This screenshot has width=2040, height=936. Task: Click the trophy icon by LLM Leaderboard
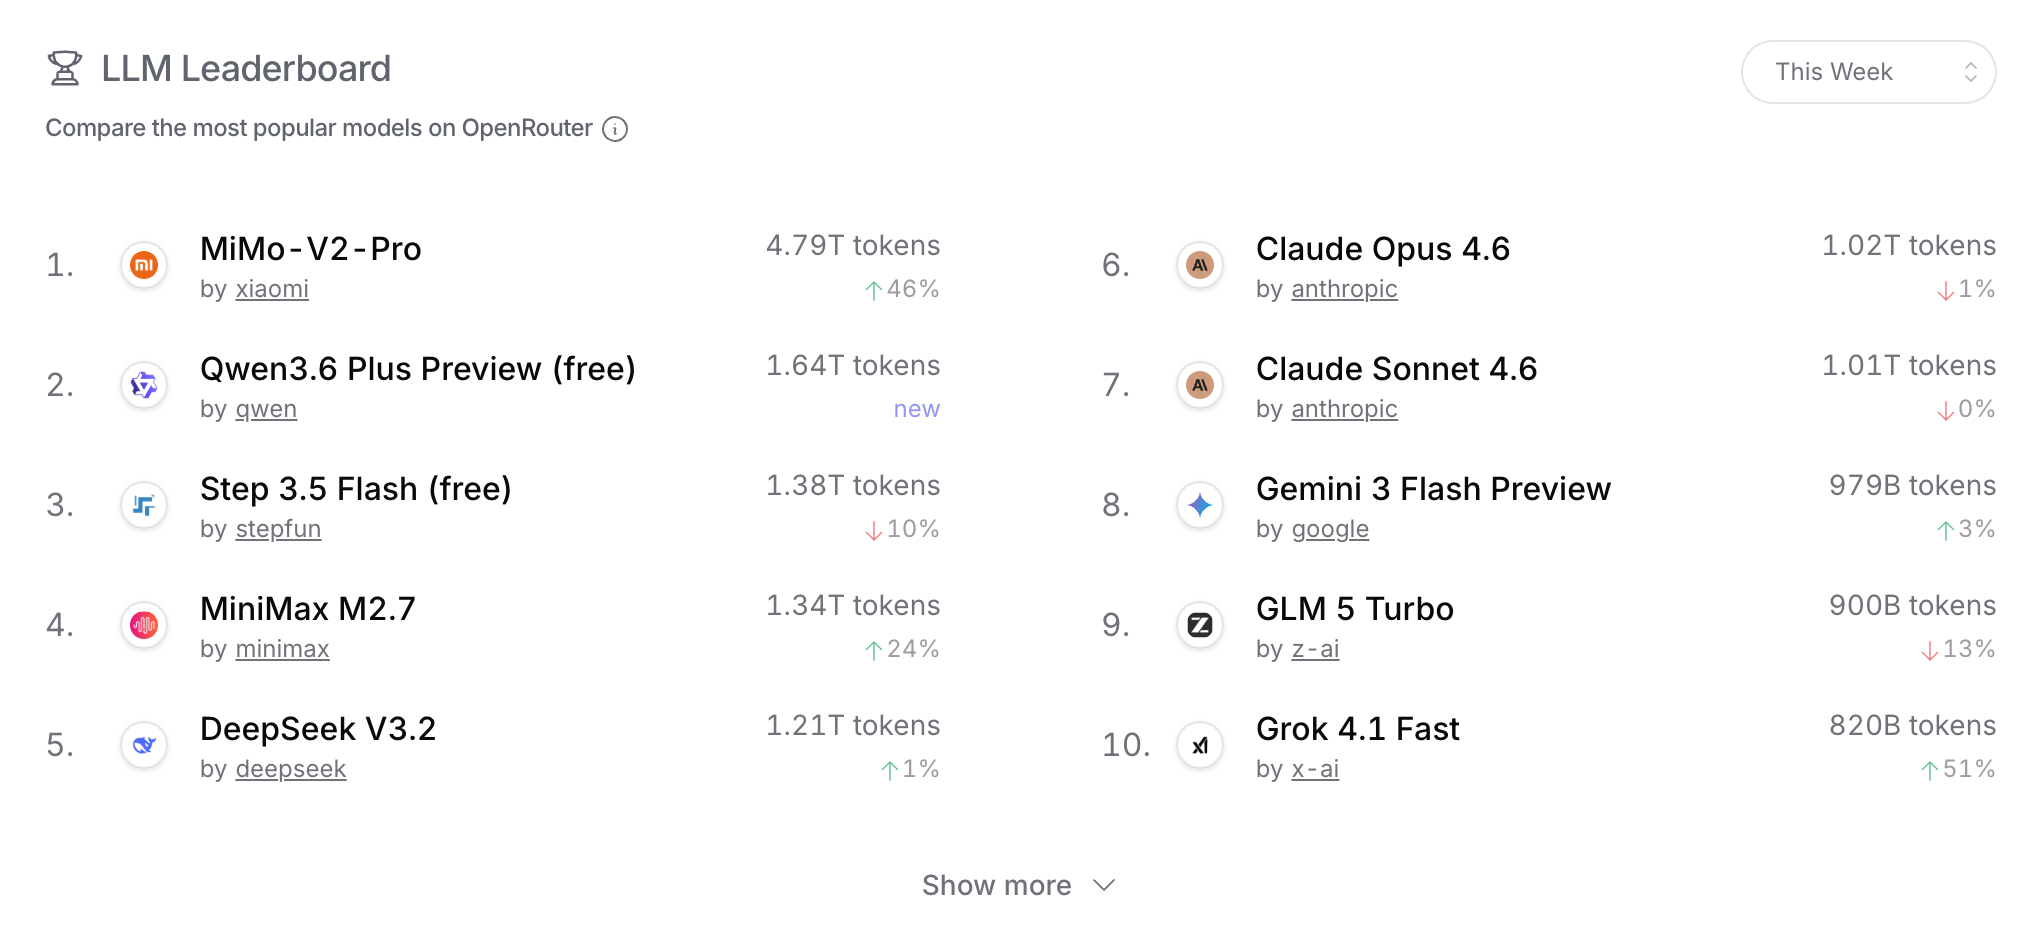[65, 68]
